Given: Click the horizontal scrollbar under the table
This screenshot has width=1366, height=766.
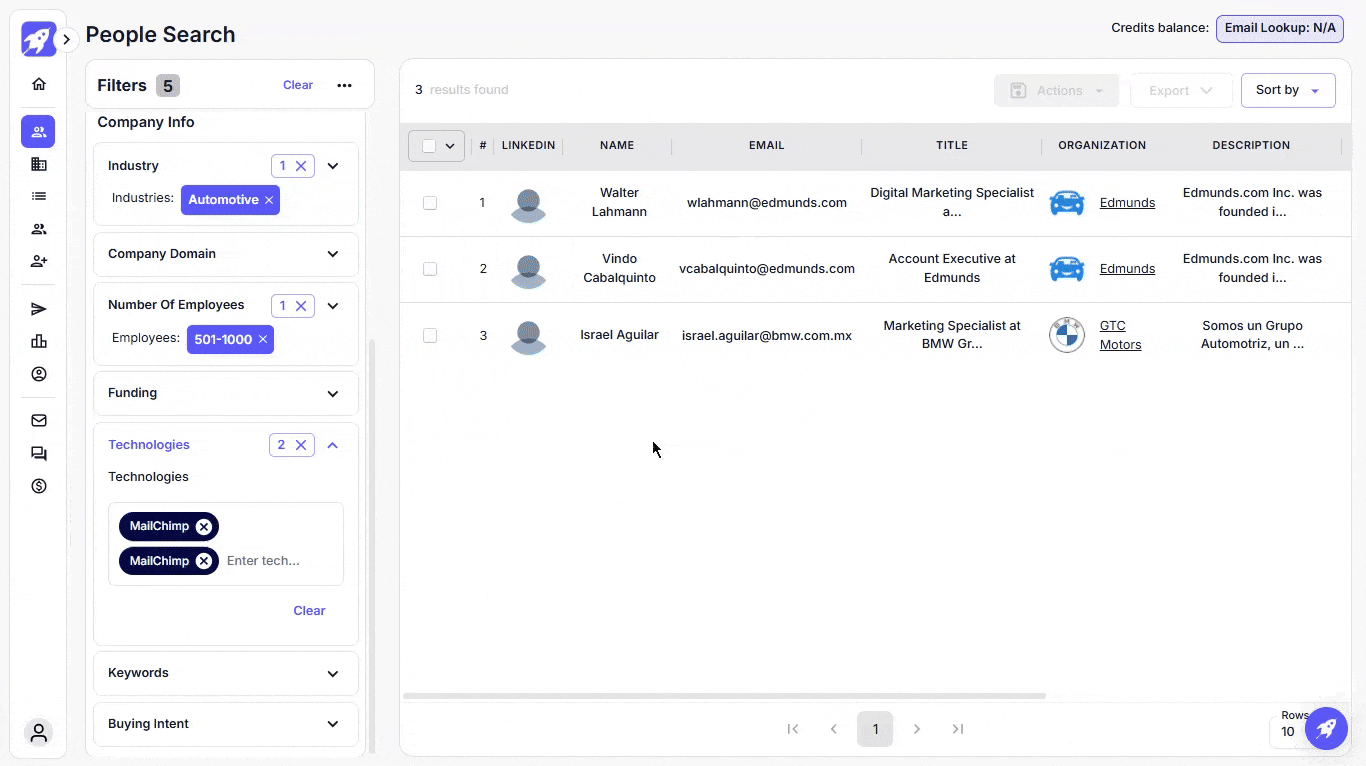Looking at the screenshot, I should (724, 696).
